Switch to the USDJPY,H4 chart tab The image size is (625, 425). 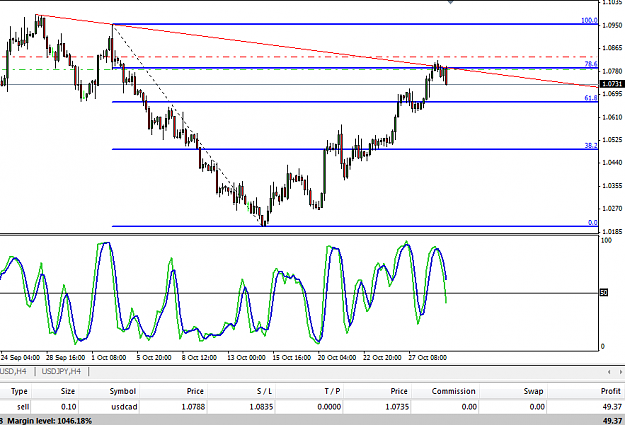click(x=61, y=372)
